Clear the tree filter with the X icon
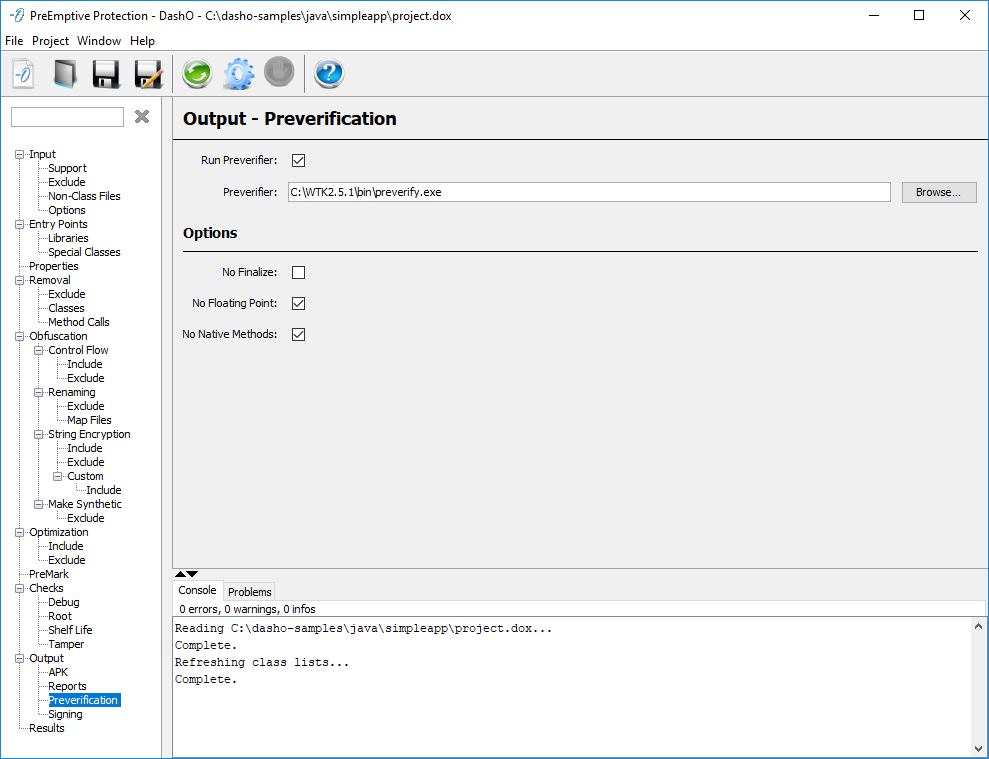The width and height of the screenshot is (989, 759). 142,117
